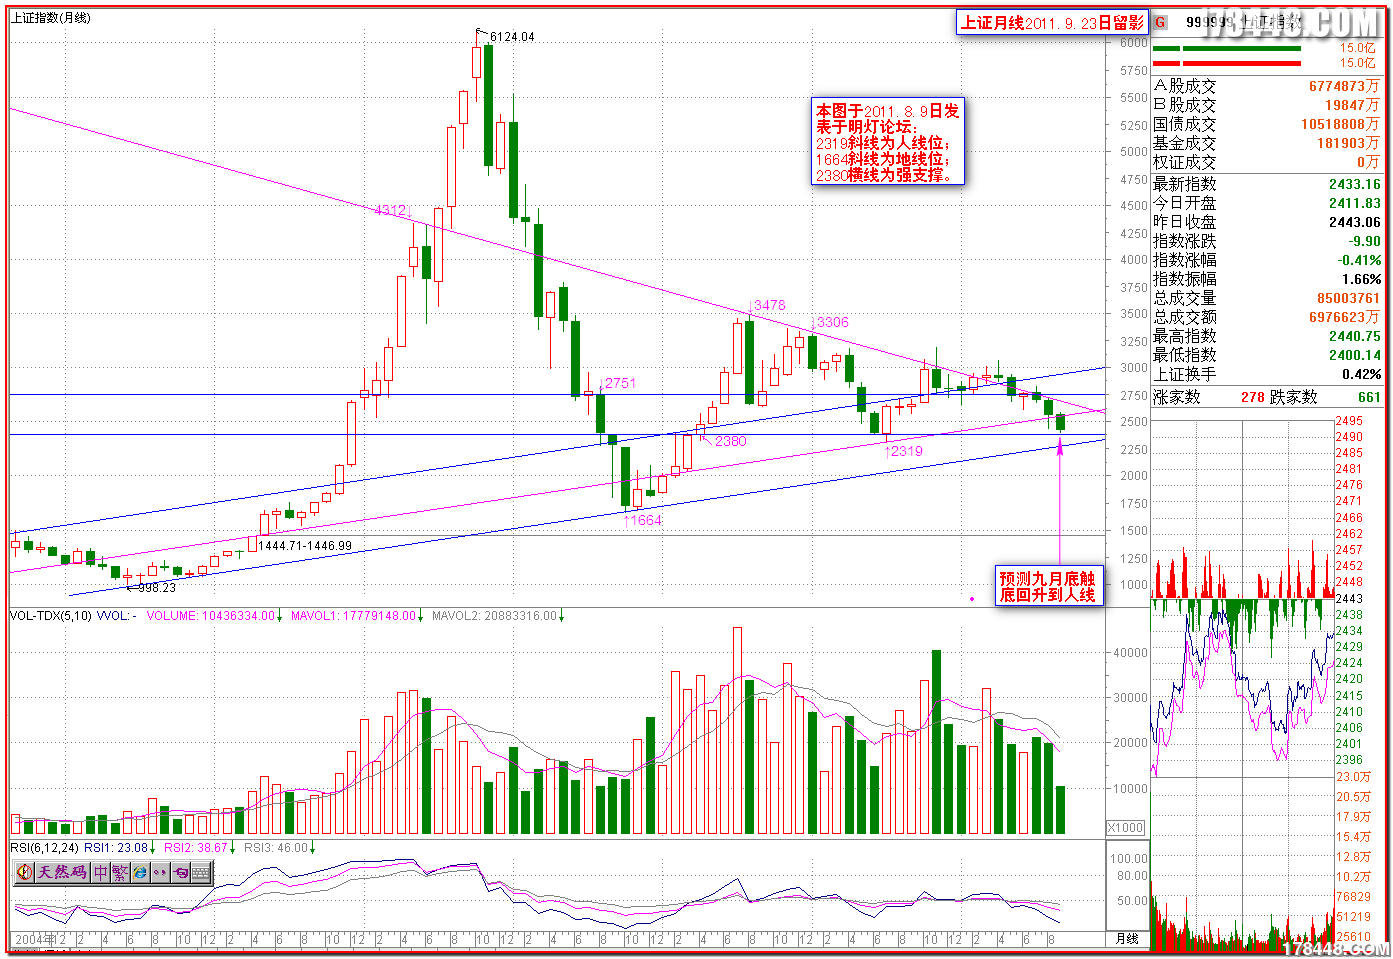The image size is (1393, 959).
Task: Click the 6124.04 peak price label
Action: 512,37
